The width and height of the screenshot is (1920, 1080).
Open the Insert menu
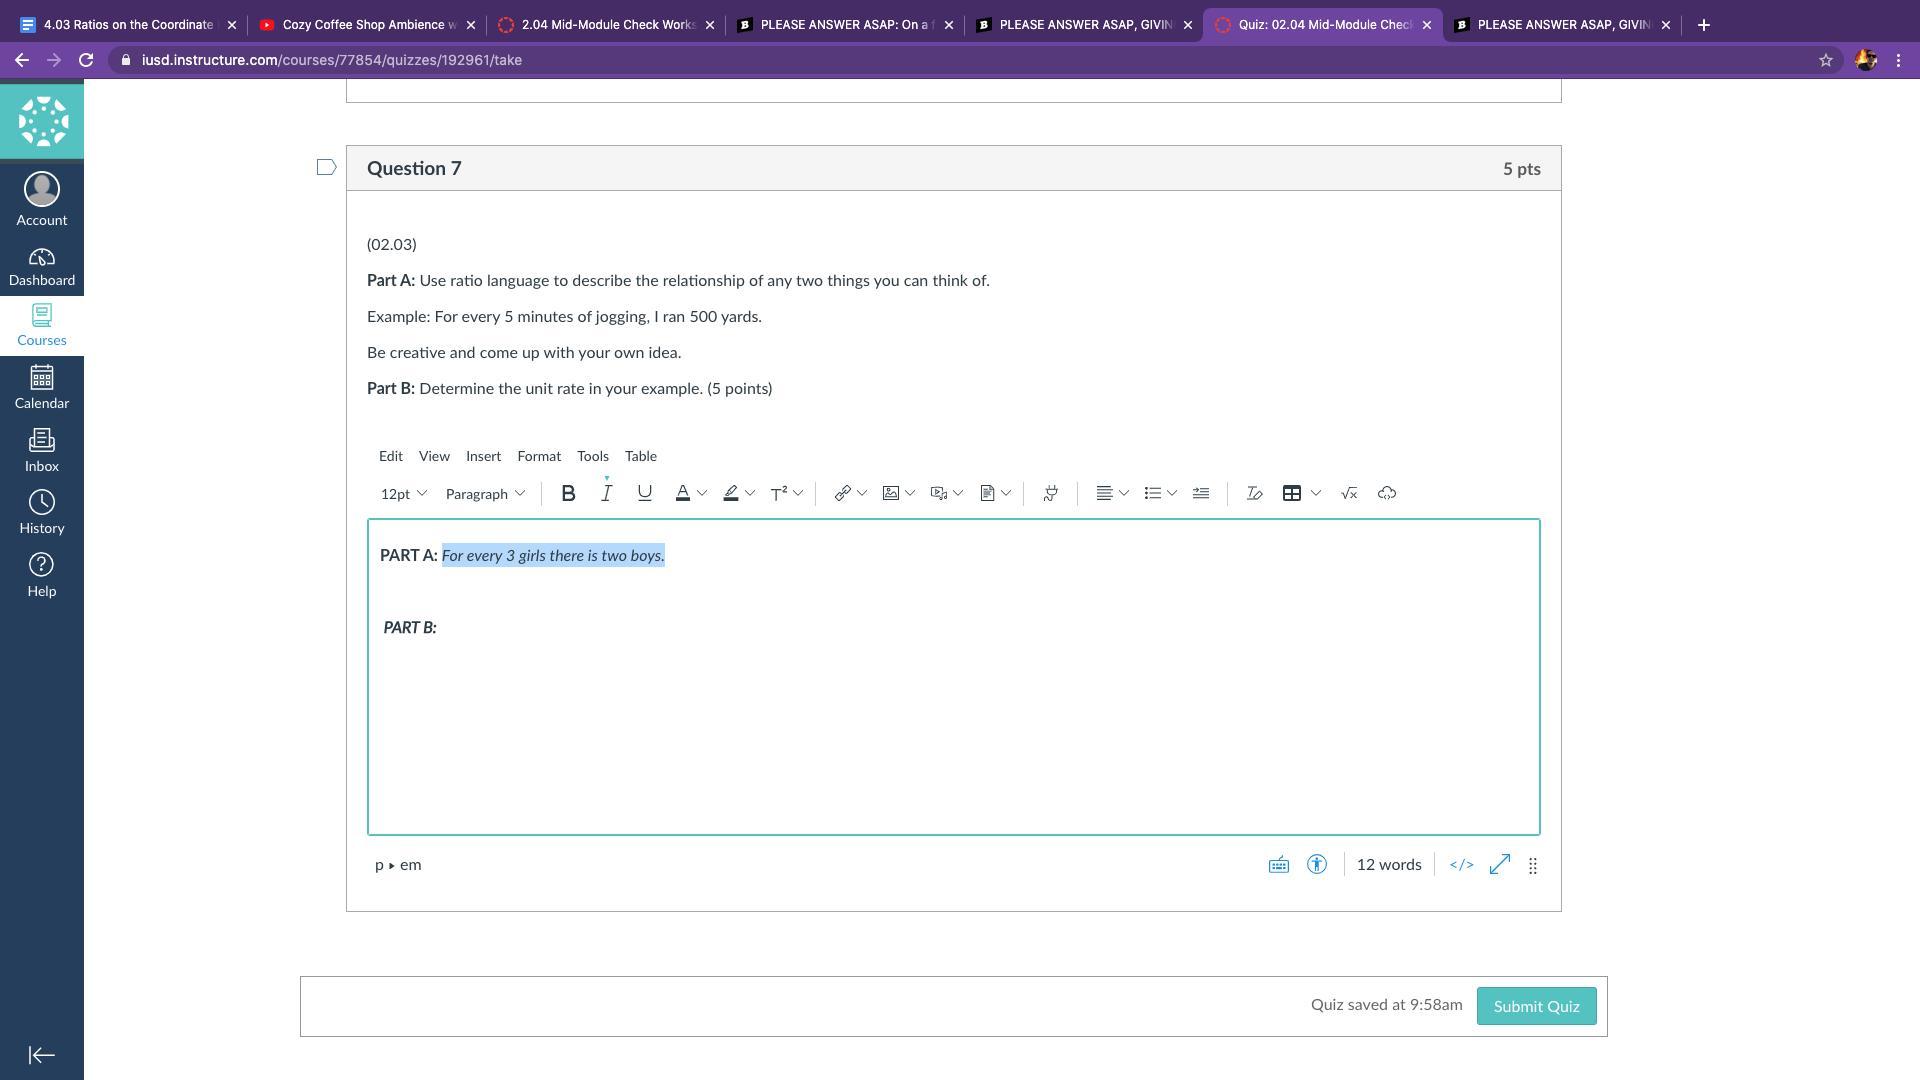(x=483, y=456)
